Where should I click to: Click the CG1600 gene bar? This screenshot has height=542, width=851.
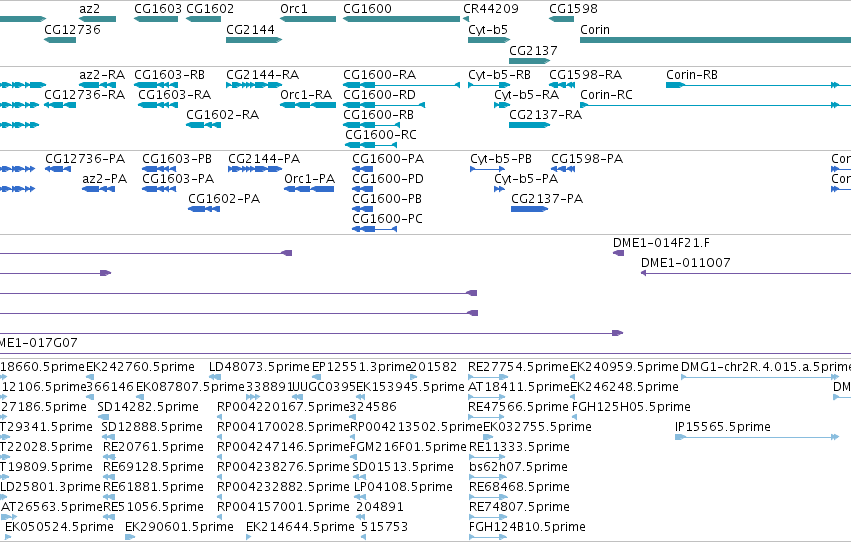[402, 19]
